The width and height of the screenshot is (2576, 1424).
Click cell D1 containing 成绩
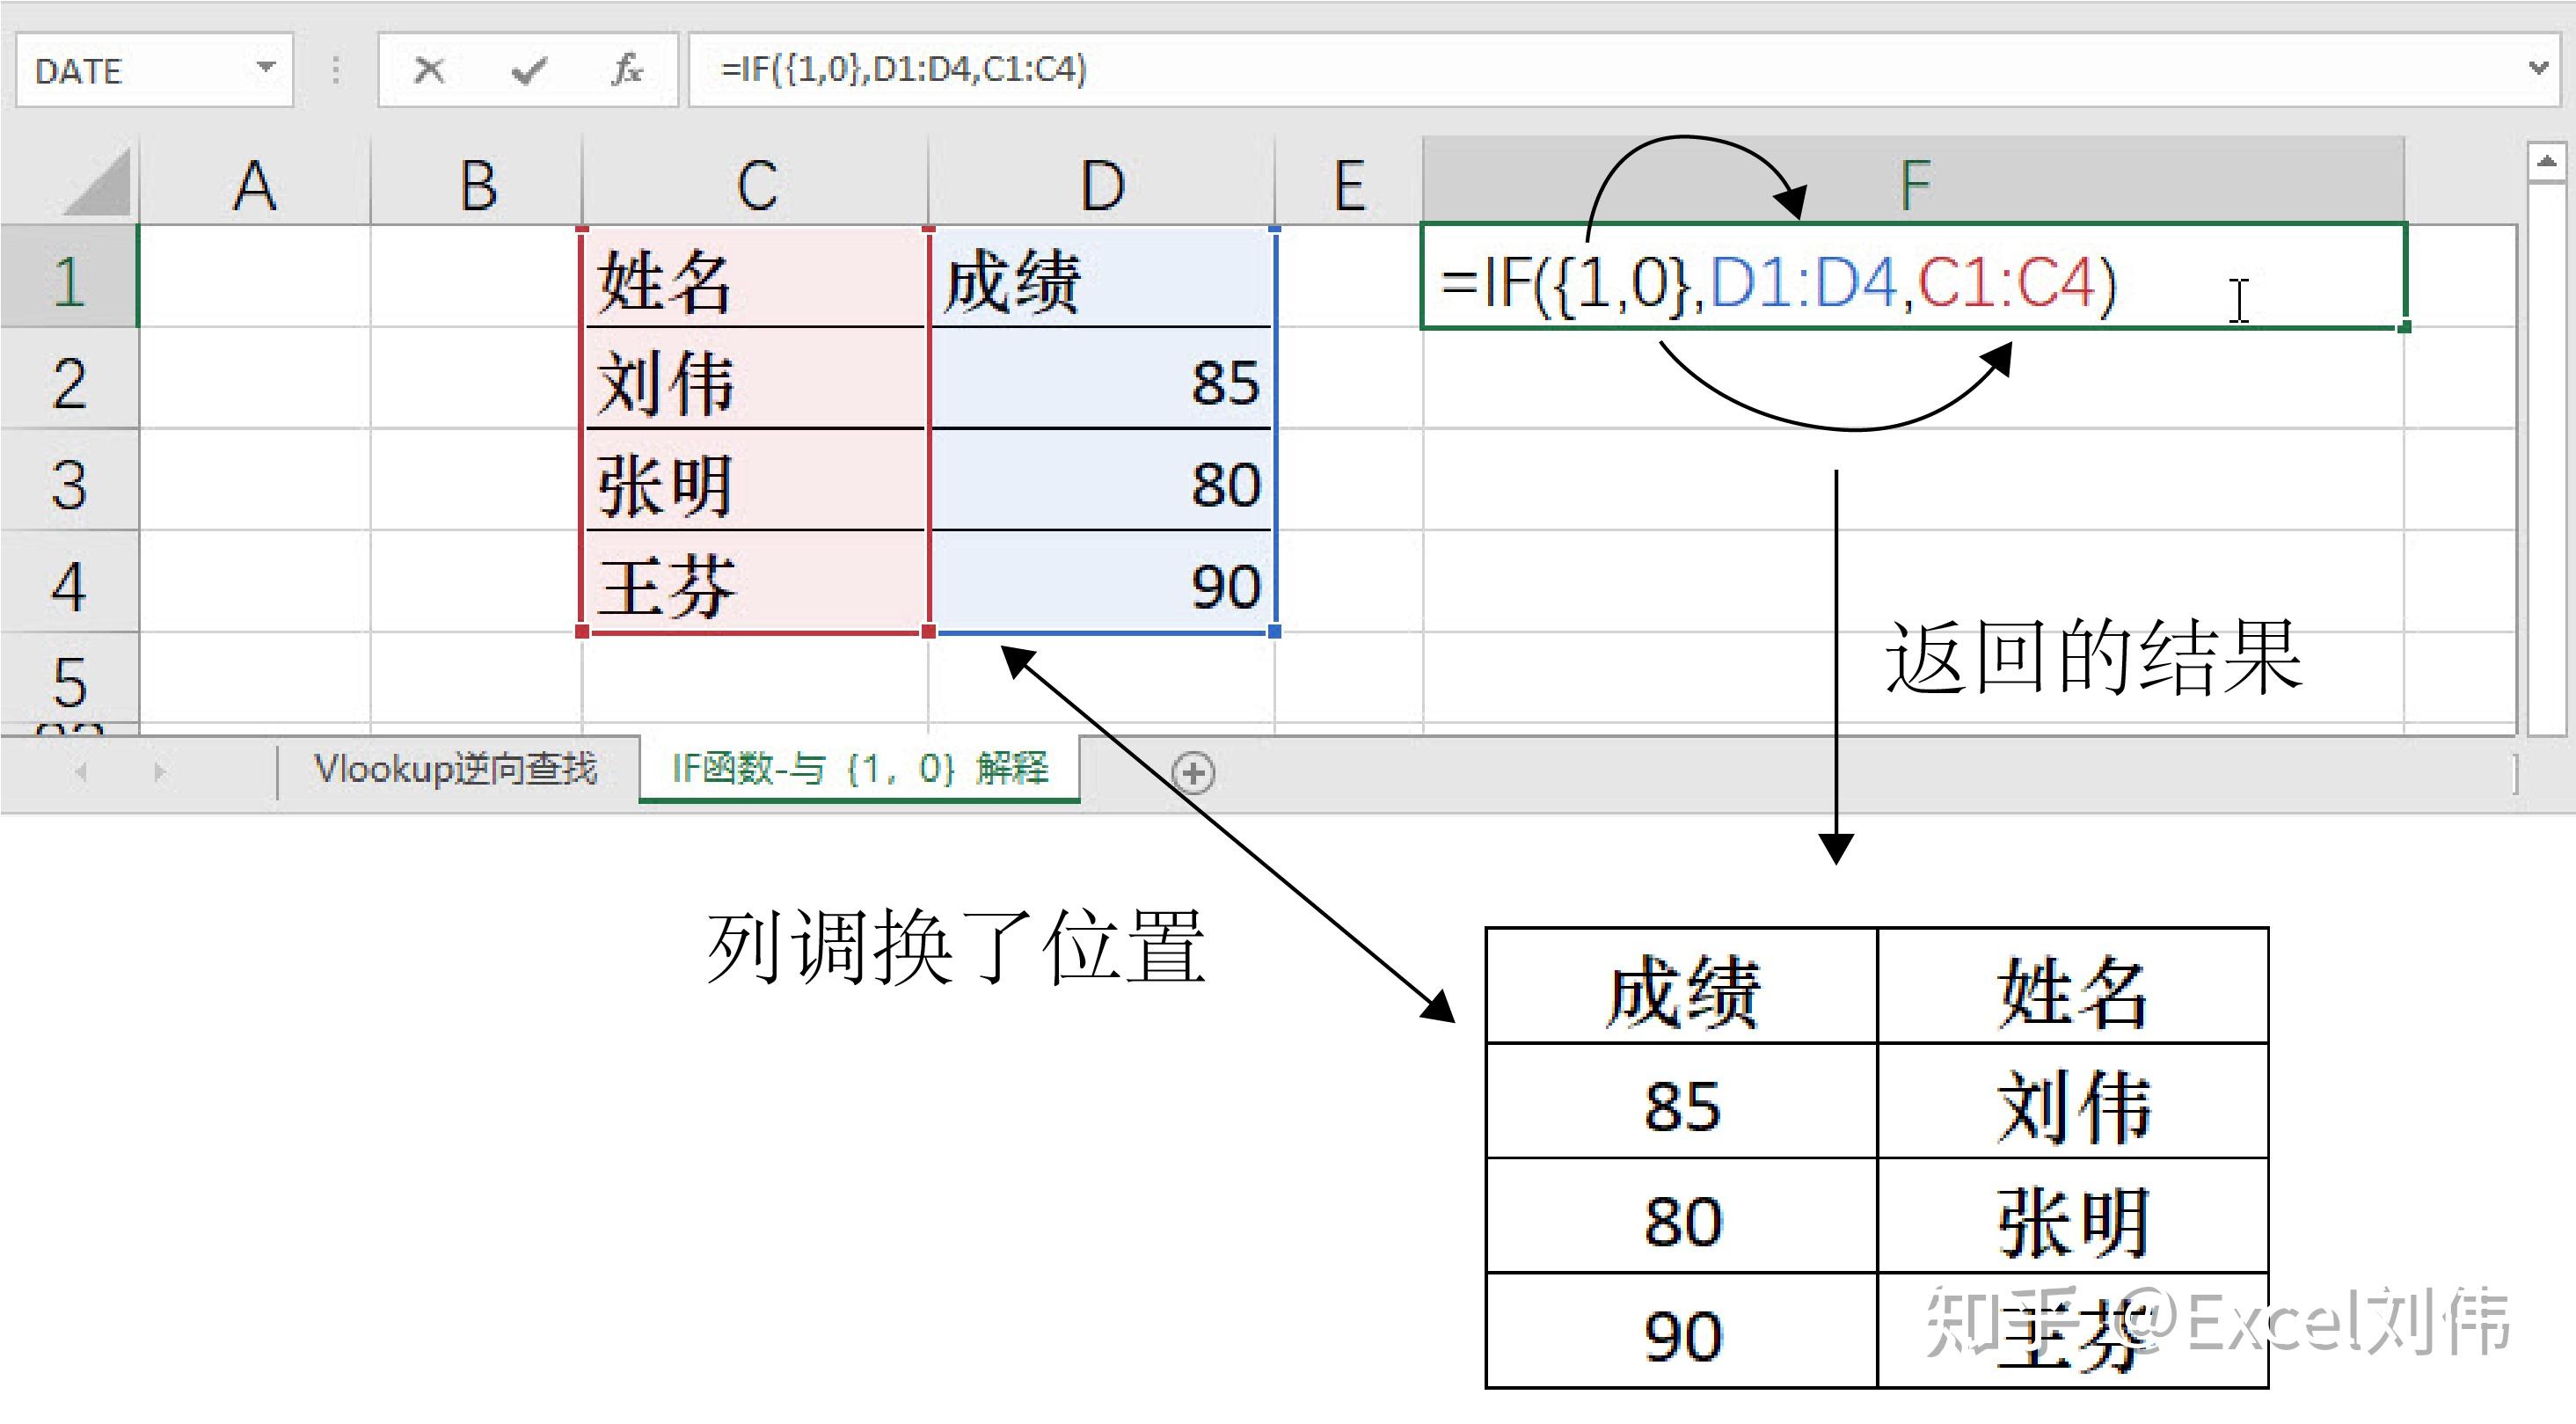(1102, 278)
